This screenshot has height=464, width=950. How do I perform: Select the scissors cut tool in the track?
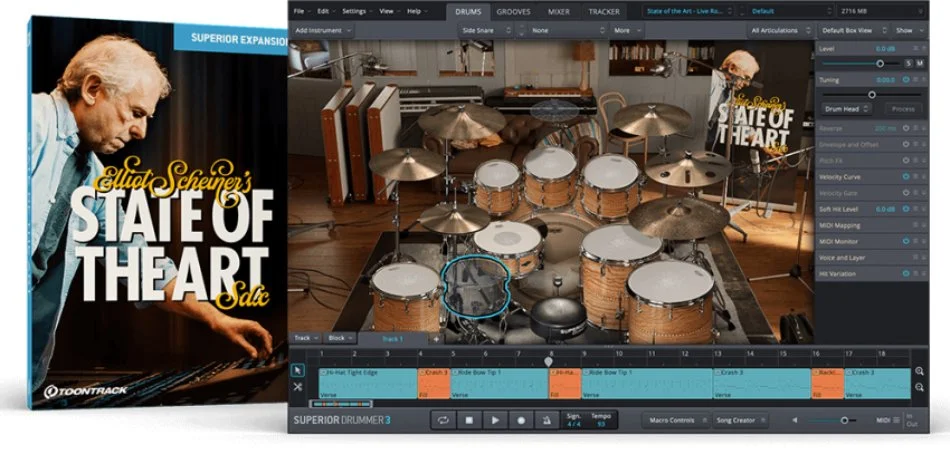(x=297, y=386)
